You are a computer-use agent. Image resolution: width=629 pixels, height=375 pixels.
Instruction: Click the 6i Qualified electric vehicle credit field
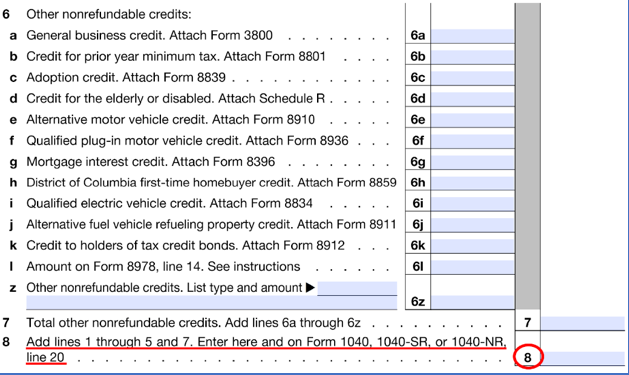[x=473, y=204]
